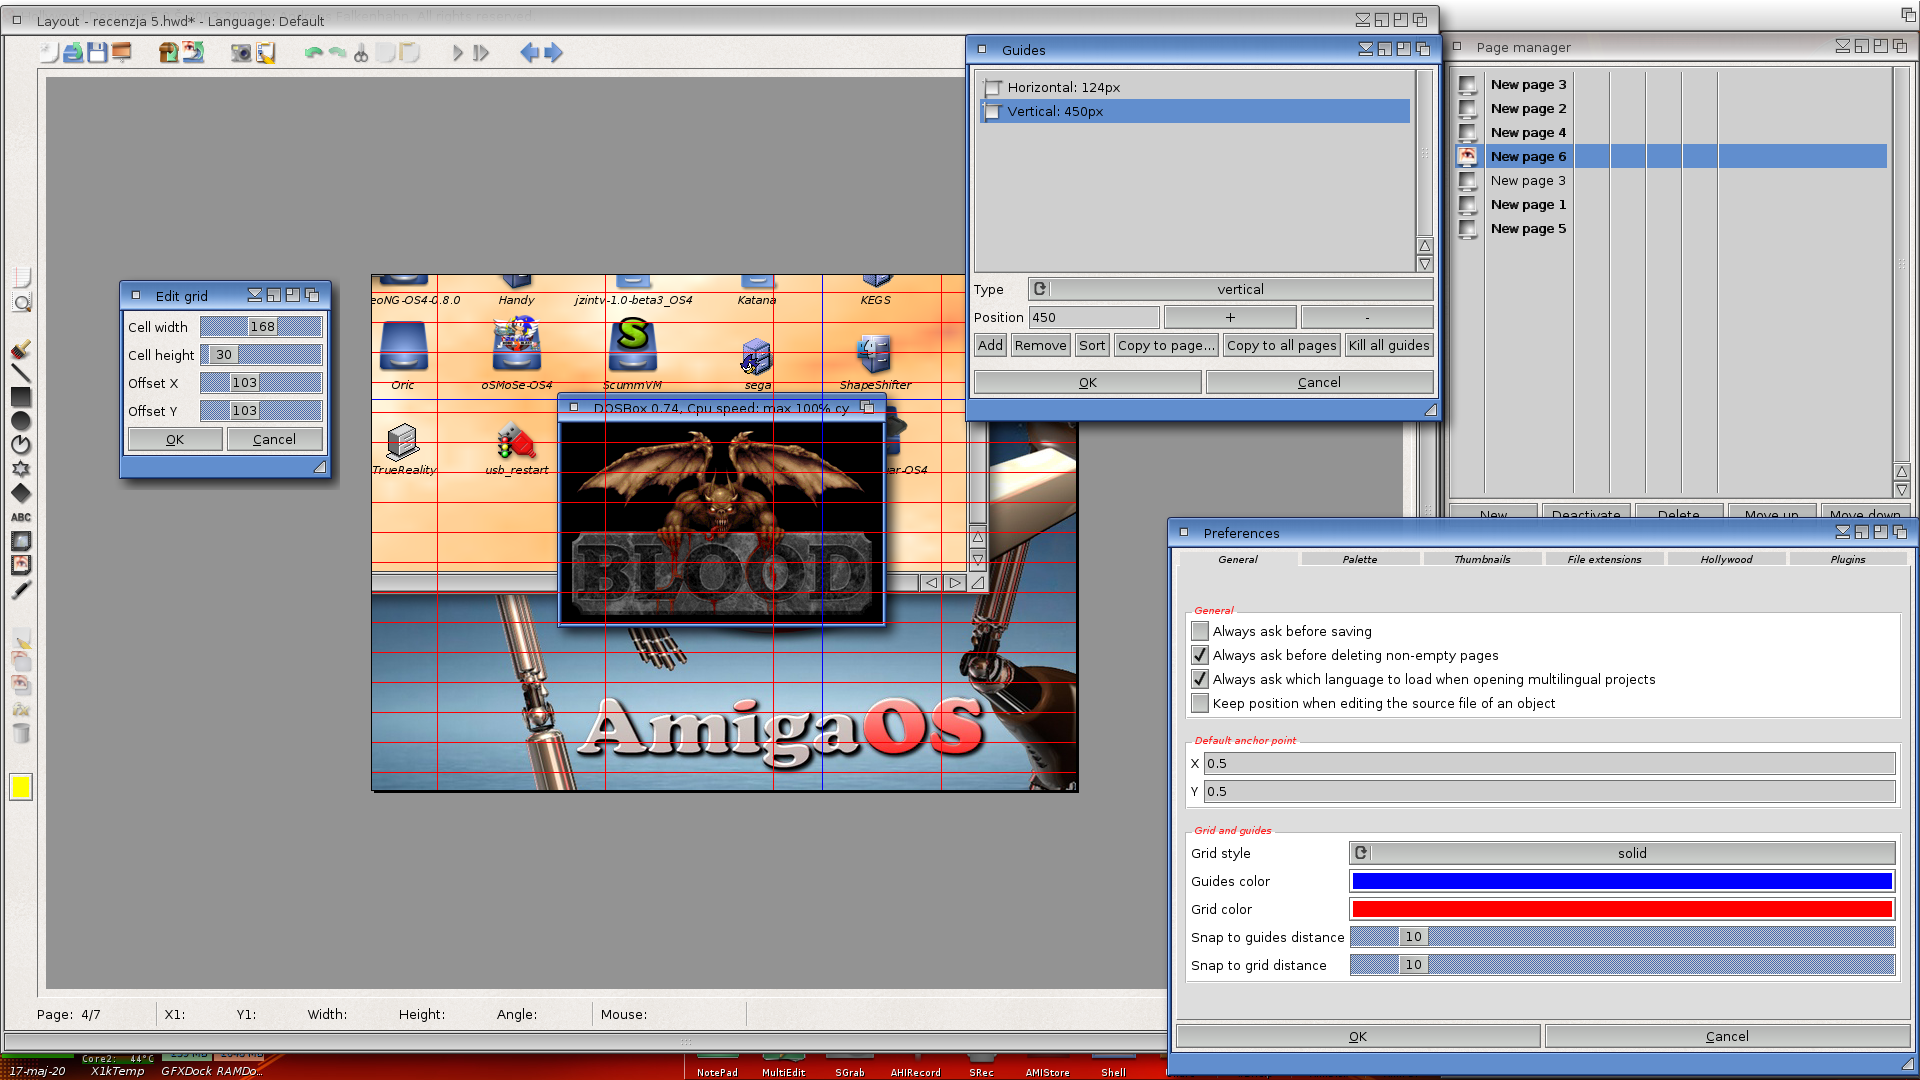This screenshot has width=1920, height=1080.
Task: Save the project with the floppy icon
Action: (x=97, y=52)
